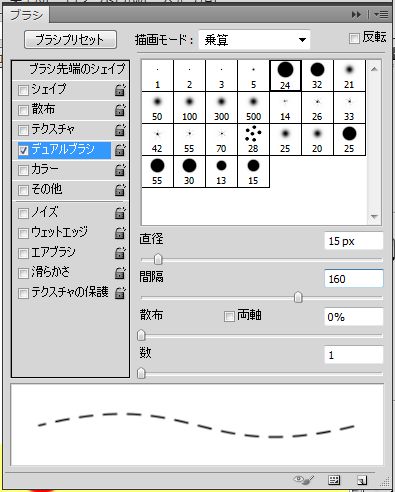Viewport: 395px width, 492px height.
Task: Select ブラシ panel tab
Action: click(x=26, y=15)
